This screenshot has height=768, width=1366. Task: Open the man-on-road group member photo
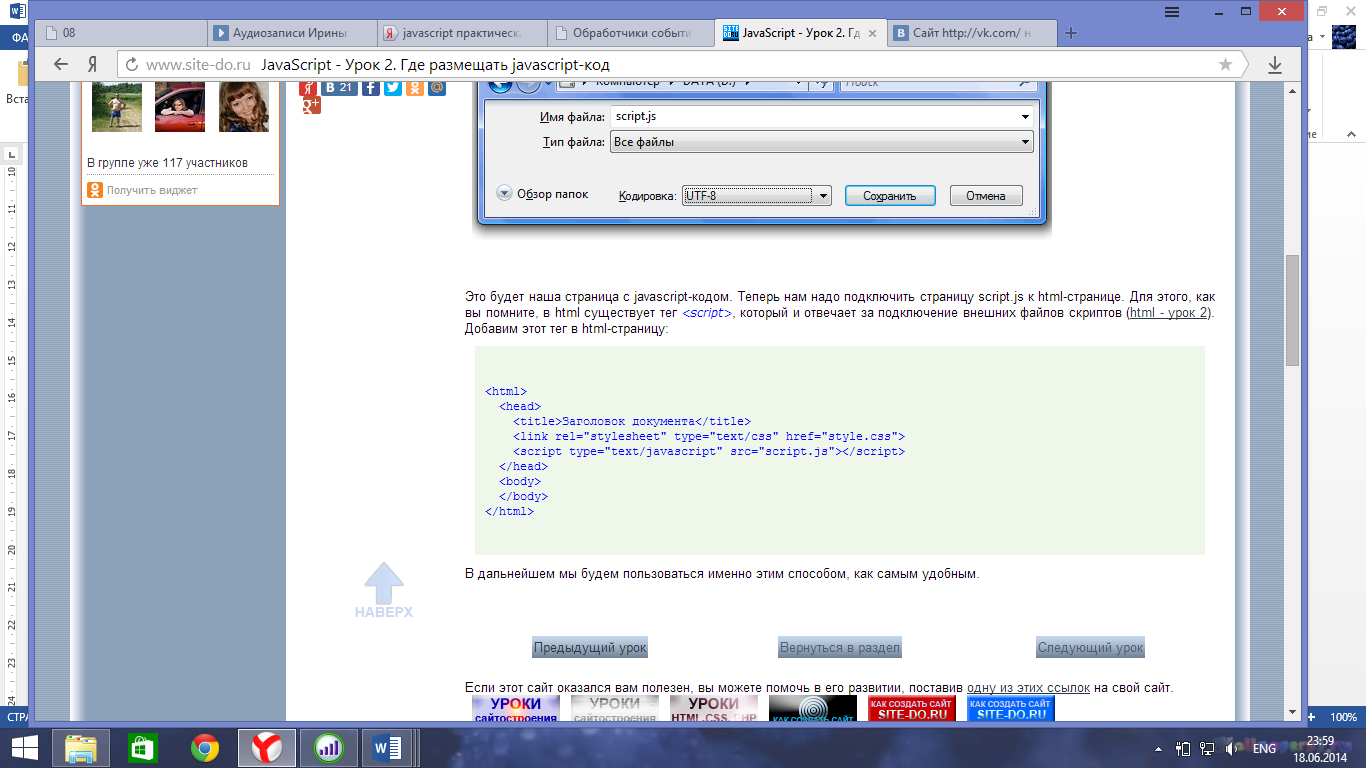(117, 105)
